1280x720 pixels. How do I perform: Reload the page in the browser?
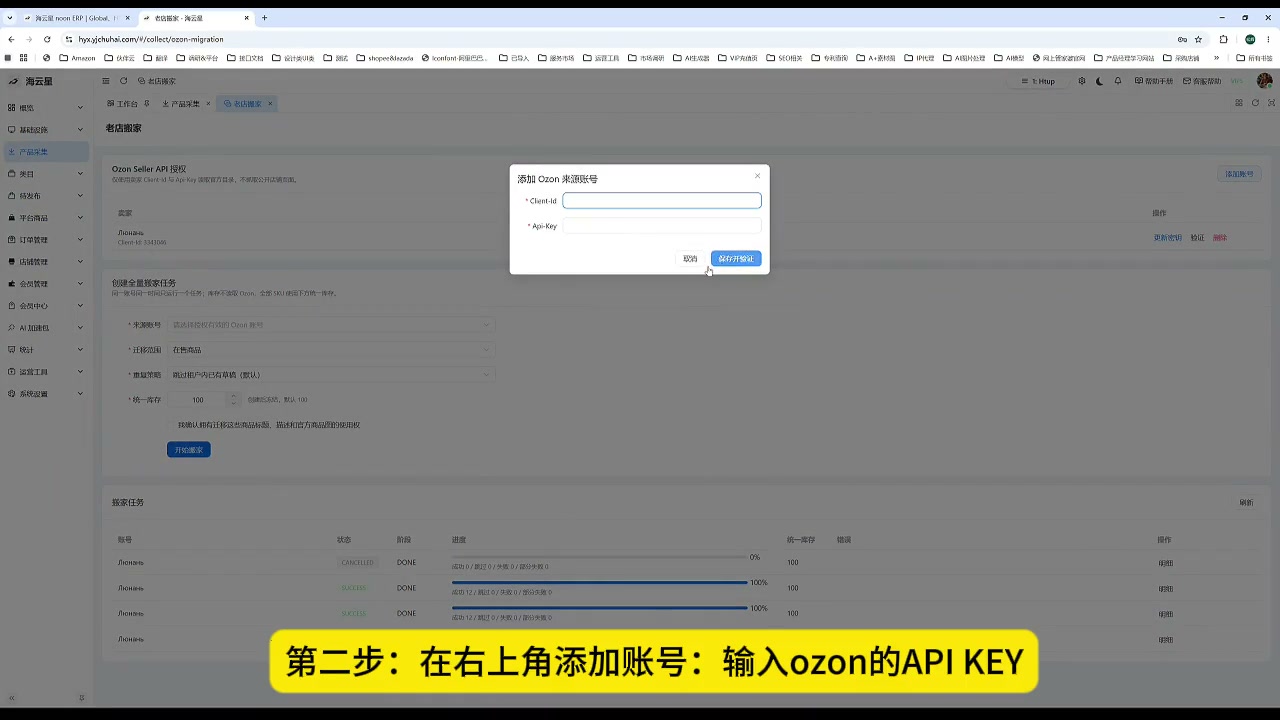coord(47,39)
